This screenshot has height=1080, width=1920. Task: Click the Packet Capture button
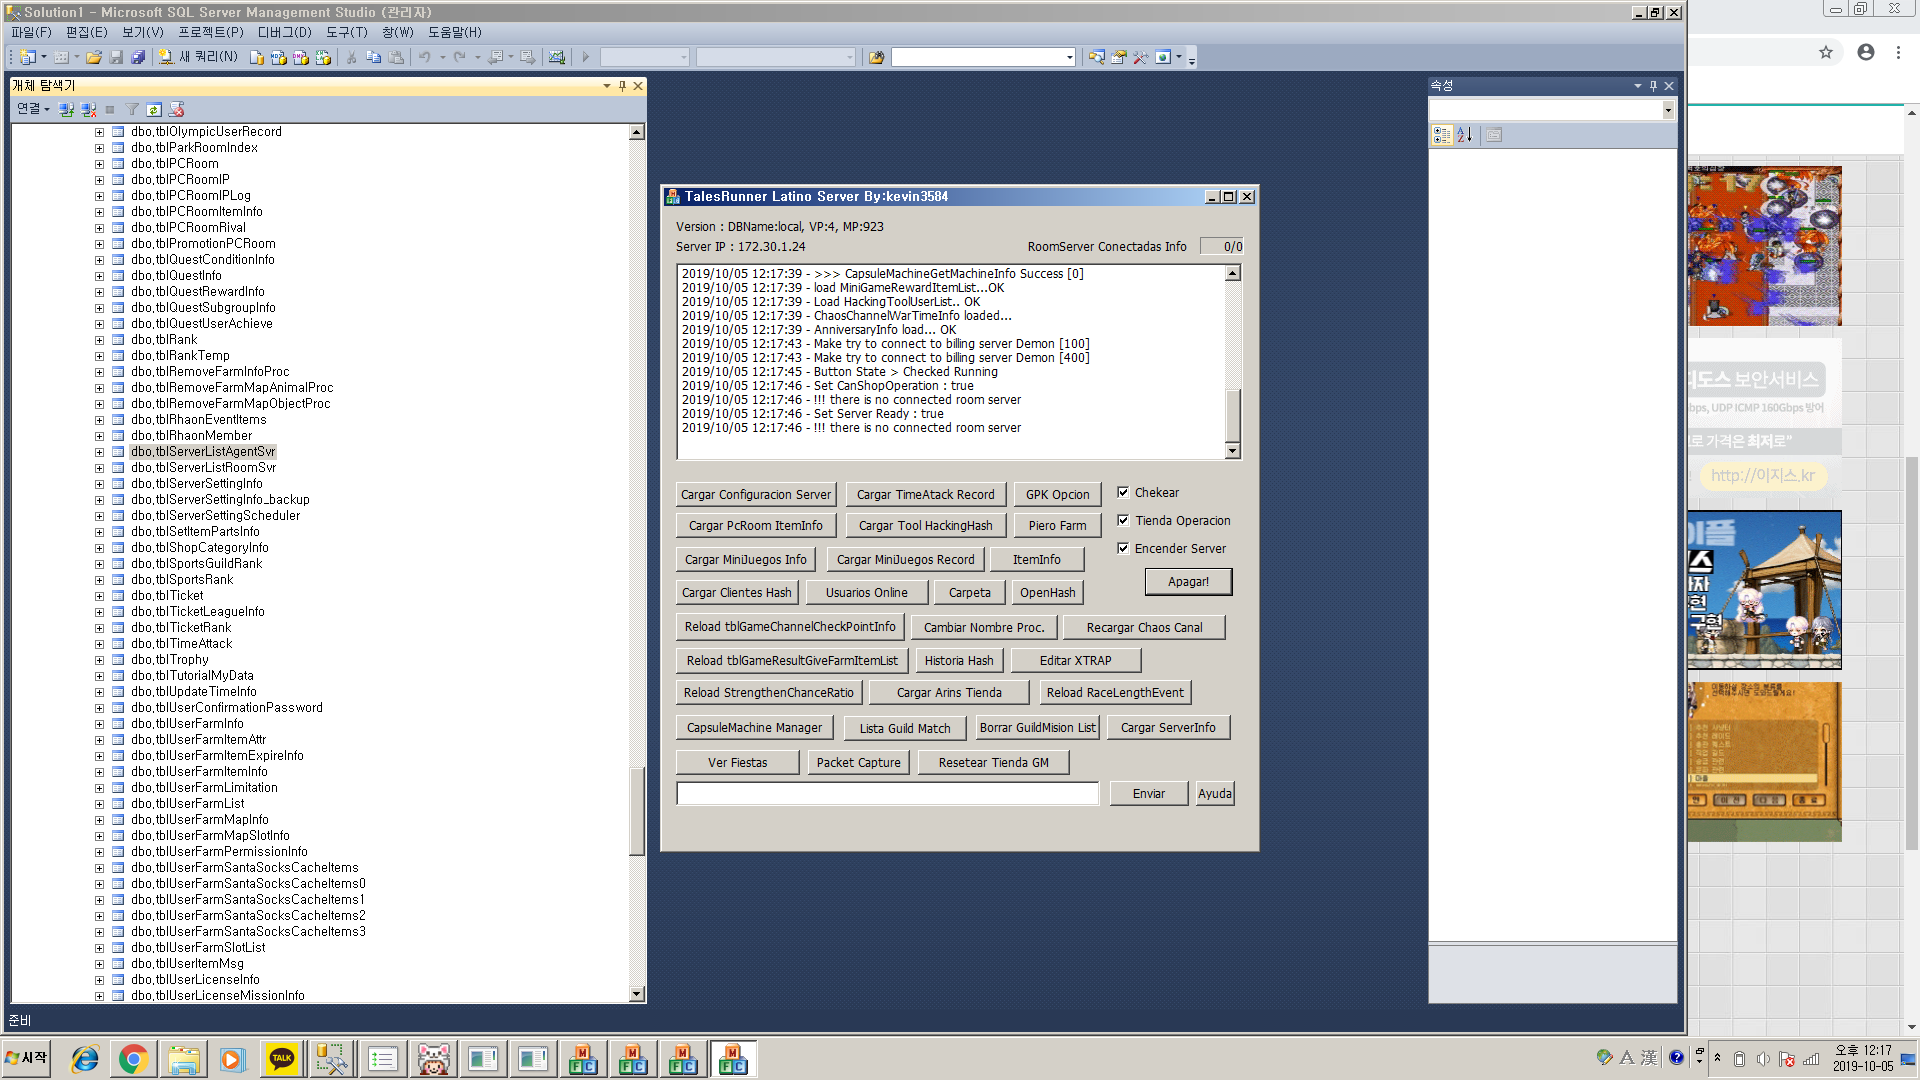pos(858,763)
